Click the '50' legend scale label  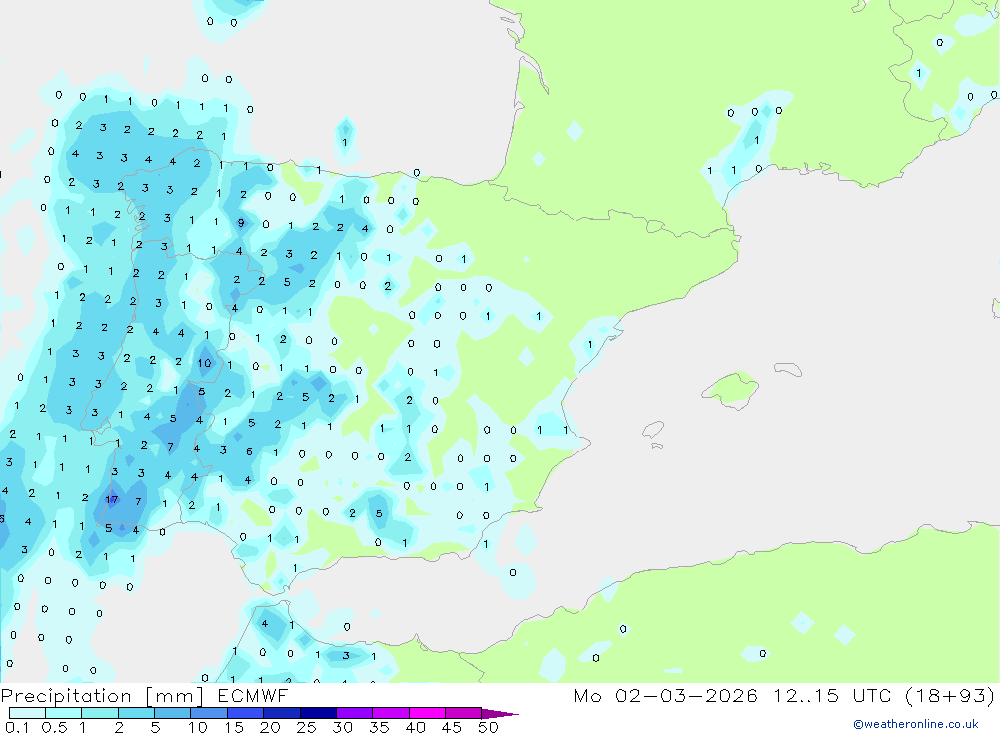tap(489, 727)
